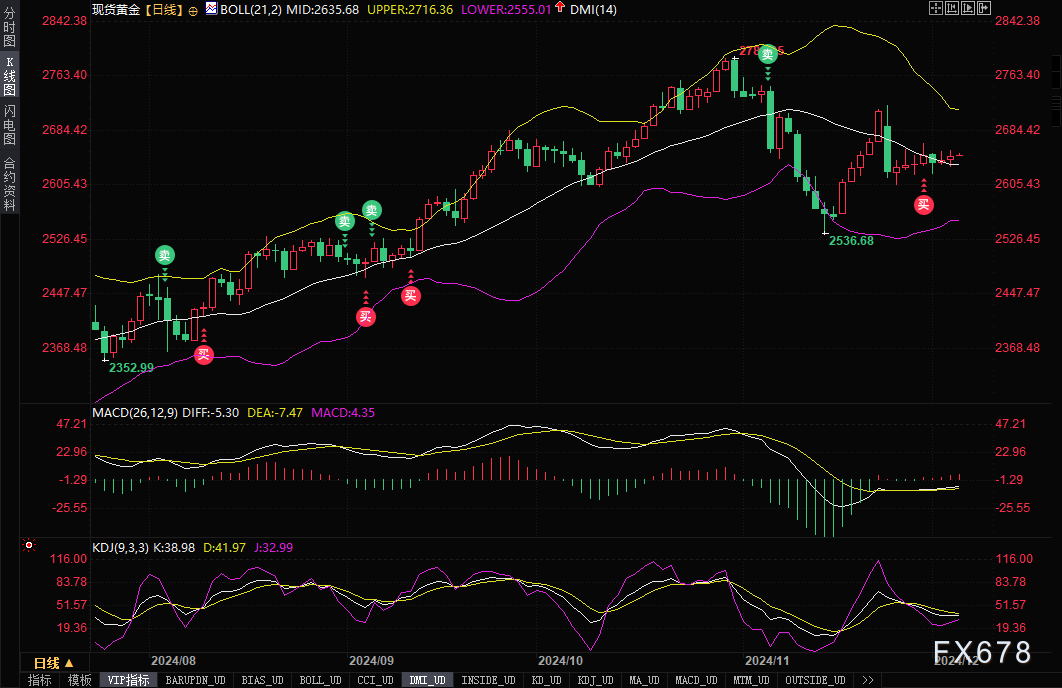Click the lower 卖 marker of the September pair

pyautogui.click(x=345, y=221)
